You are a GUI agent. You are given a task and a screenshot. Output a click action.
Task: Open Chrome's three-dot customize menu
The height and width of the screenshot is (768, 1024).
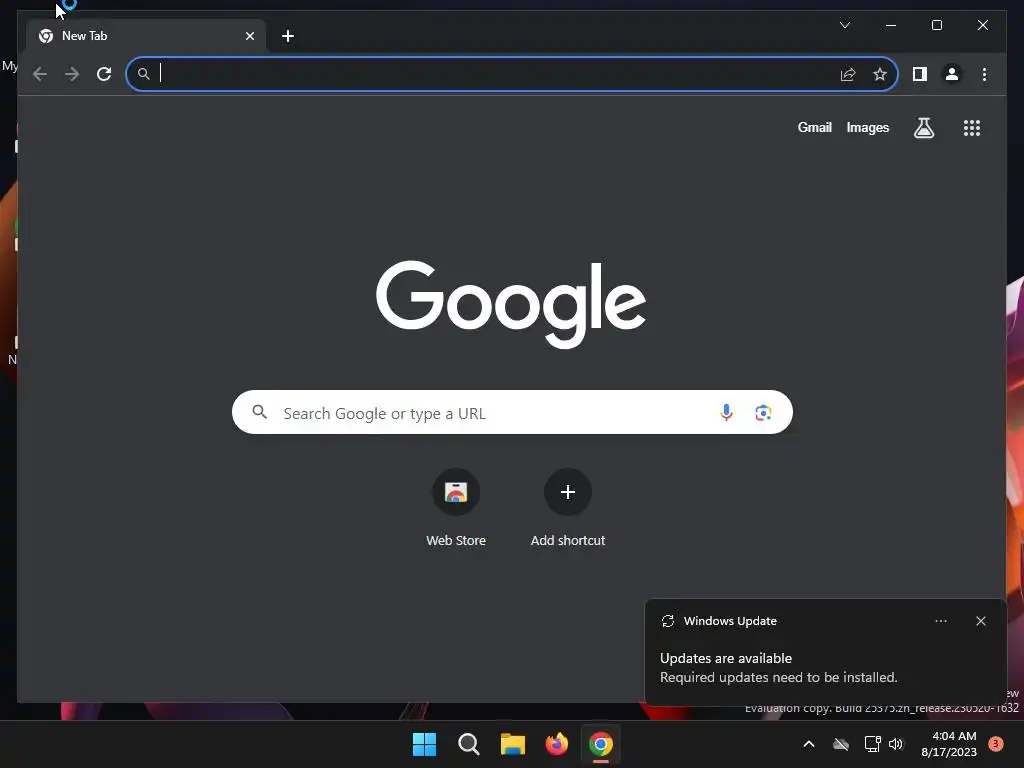984,74
